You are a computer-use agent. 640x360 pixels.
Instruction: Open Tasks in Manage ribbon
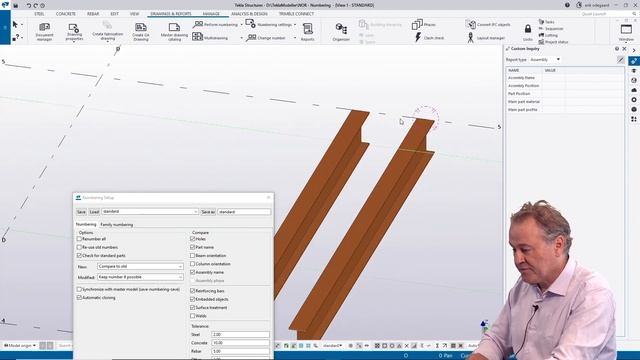point(547,22)
